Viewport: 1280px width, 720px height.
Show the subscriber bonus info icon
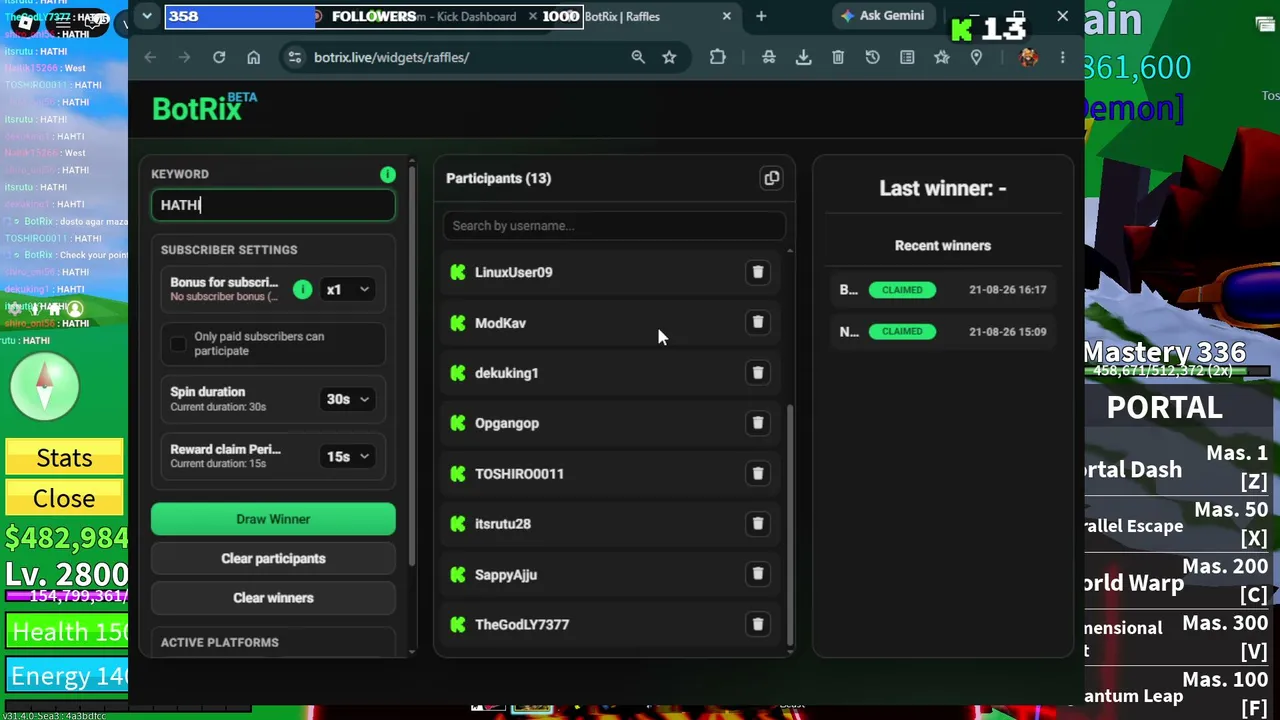302,290
